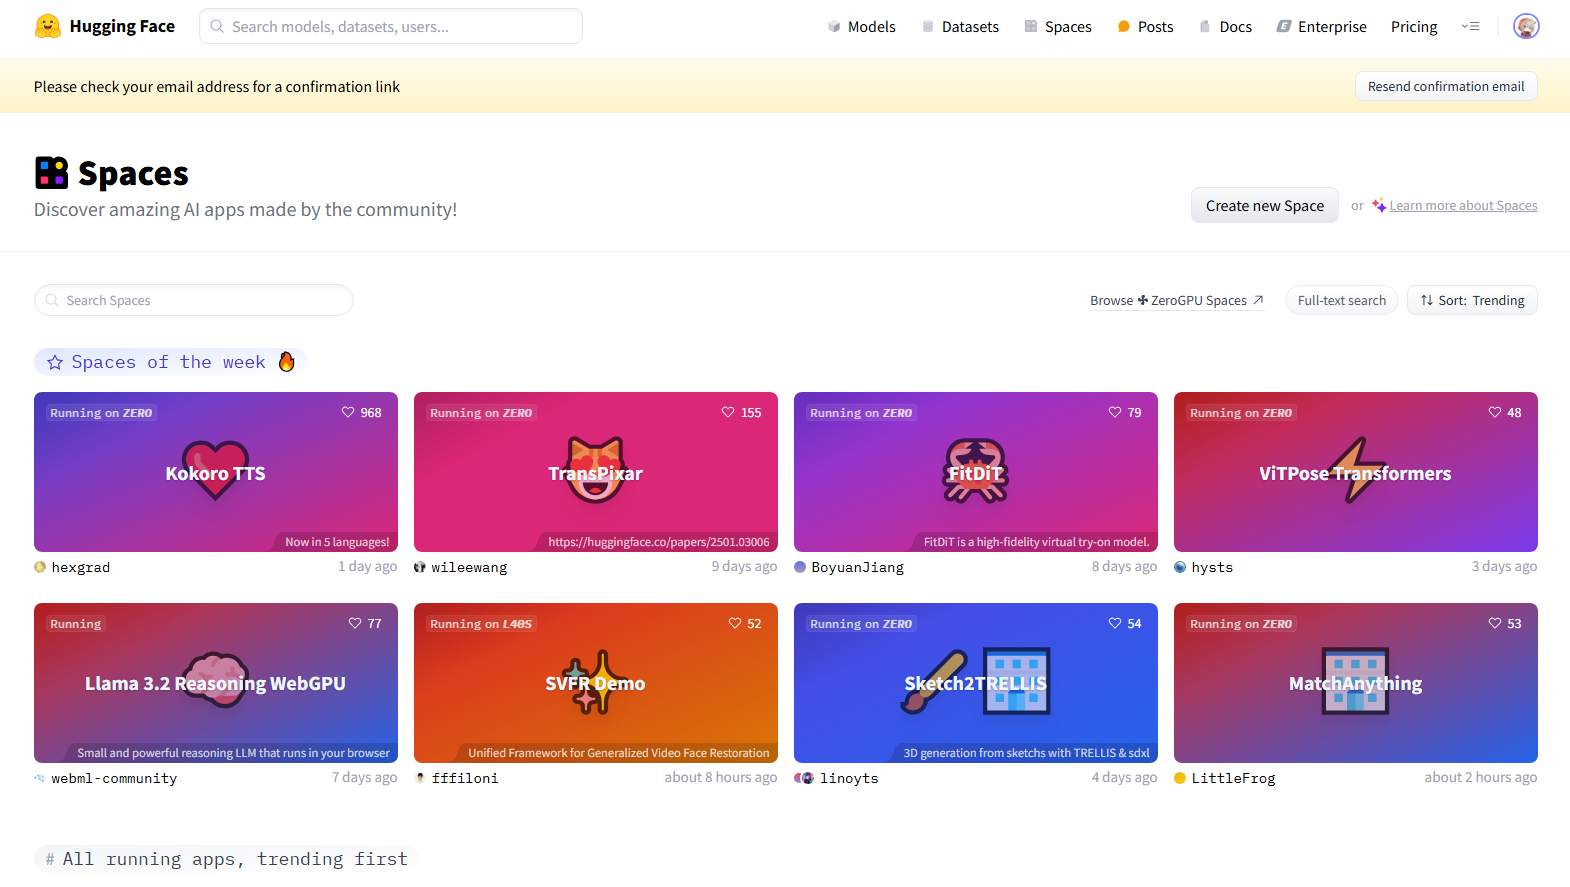This screenshot has width=1570, height=887.
Task: Like ViTPose Transformers via heart icon showing 48
Action: [1495, 412]
